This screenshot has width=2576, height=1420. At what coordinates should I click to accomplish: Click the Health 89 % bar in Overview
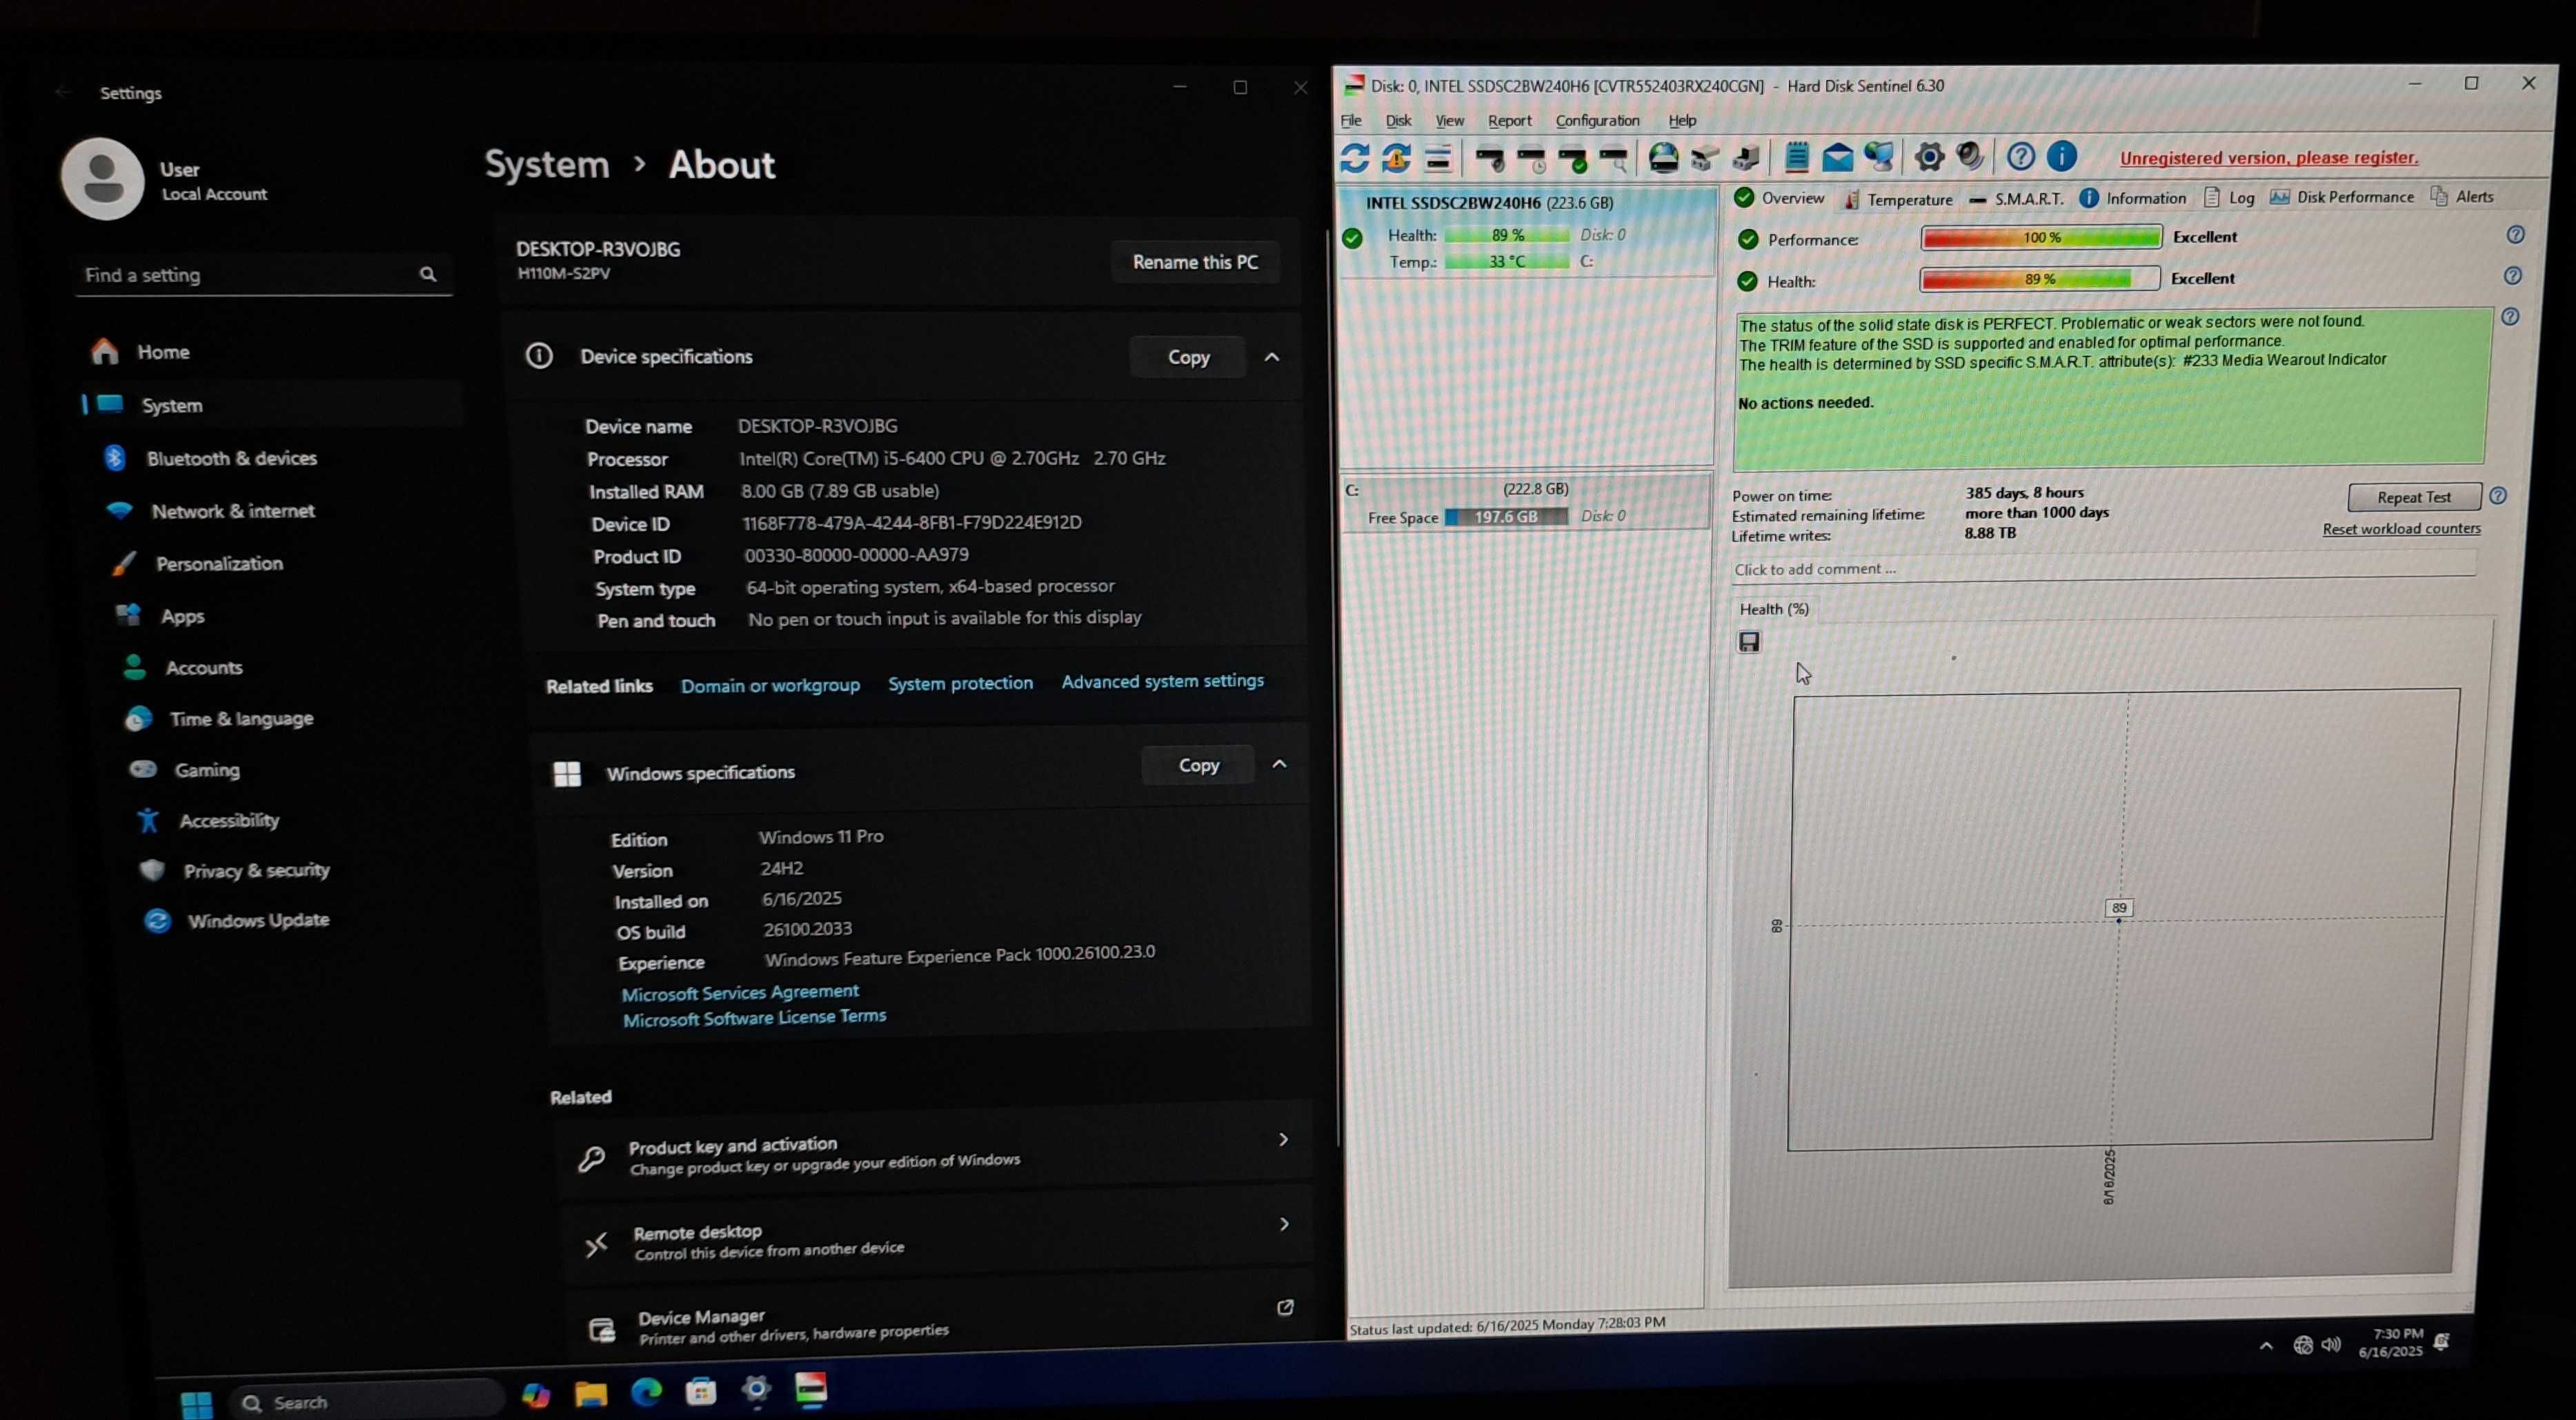coord(2039,279)
